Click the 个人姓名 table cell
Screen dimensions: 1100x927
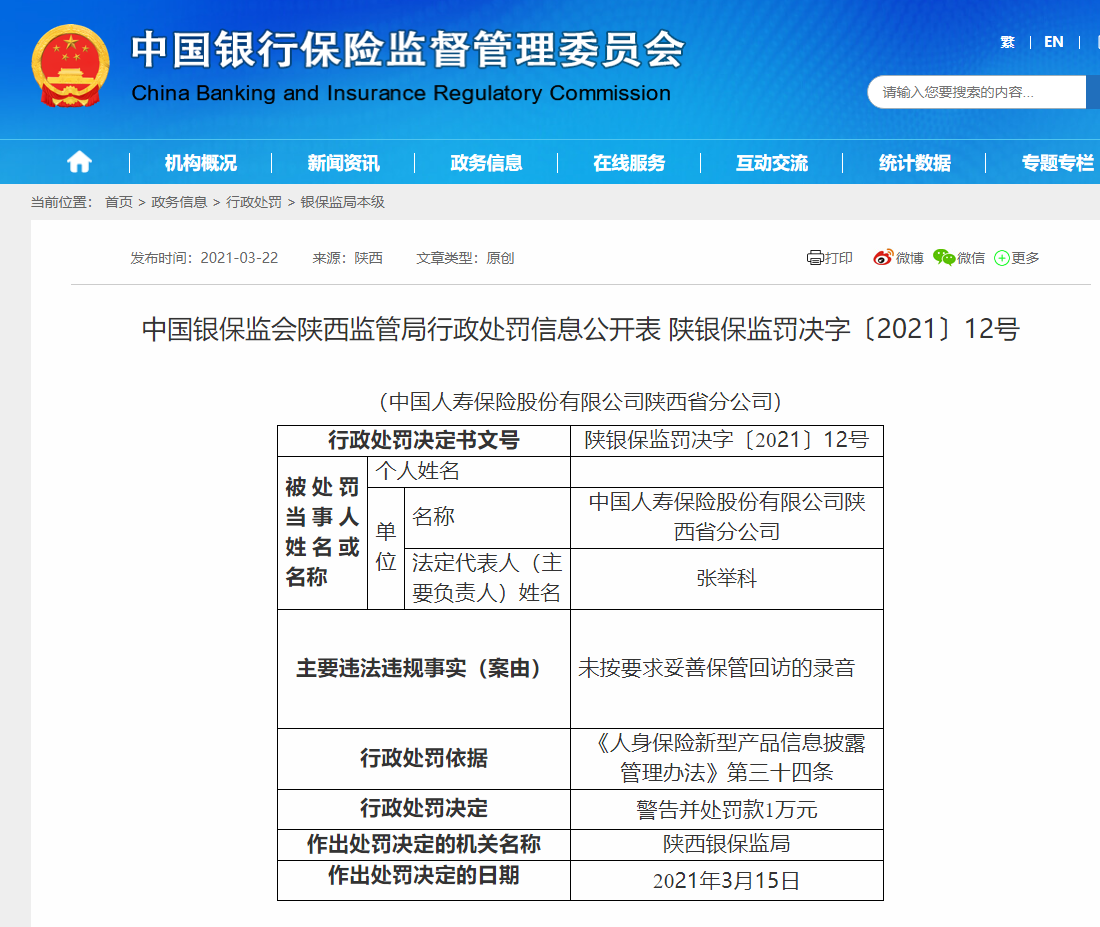(x=469, y=472)
